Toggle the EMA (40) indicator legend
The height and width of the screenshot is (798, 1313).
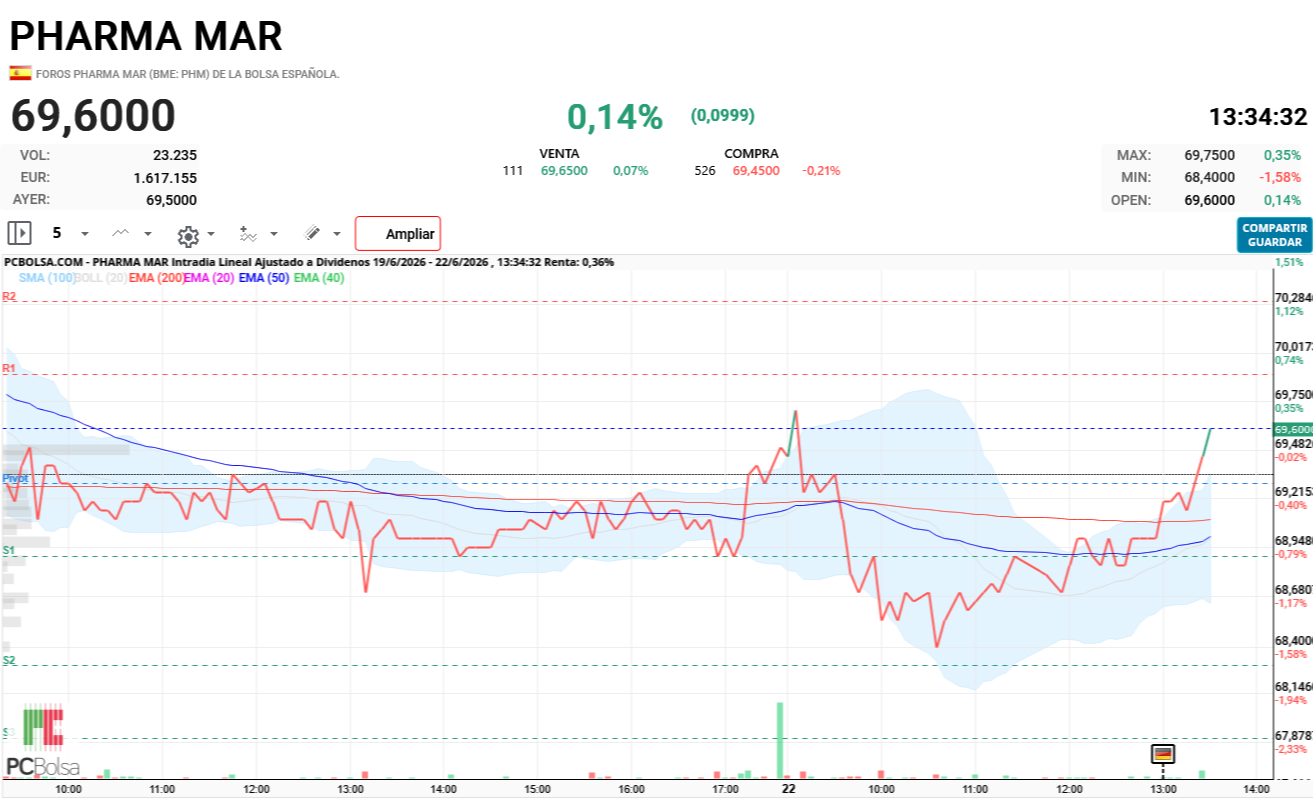[319, 278]
